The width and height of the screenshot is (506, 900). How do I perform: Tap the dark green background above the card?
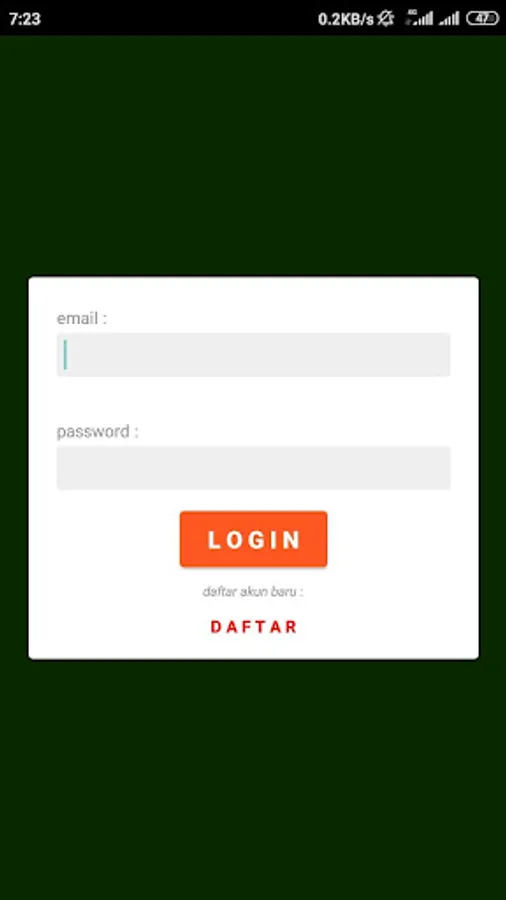pos(253,155)
